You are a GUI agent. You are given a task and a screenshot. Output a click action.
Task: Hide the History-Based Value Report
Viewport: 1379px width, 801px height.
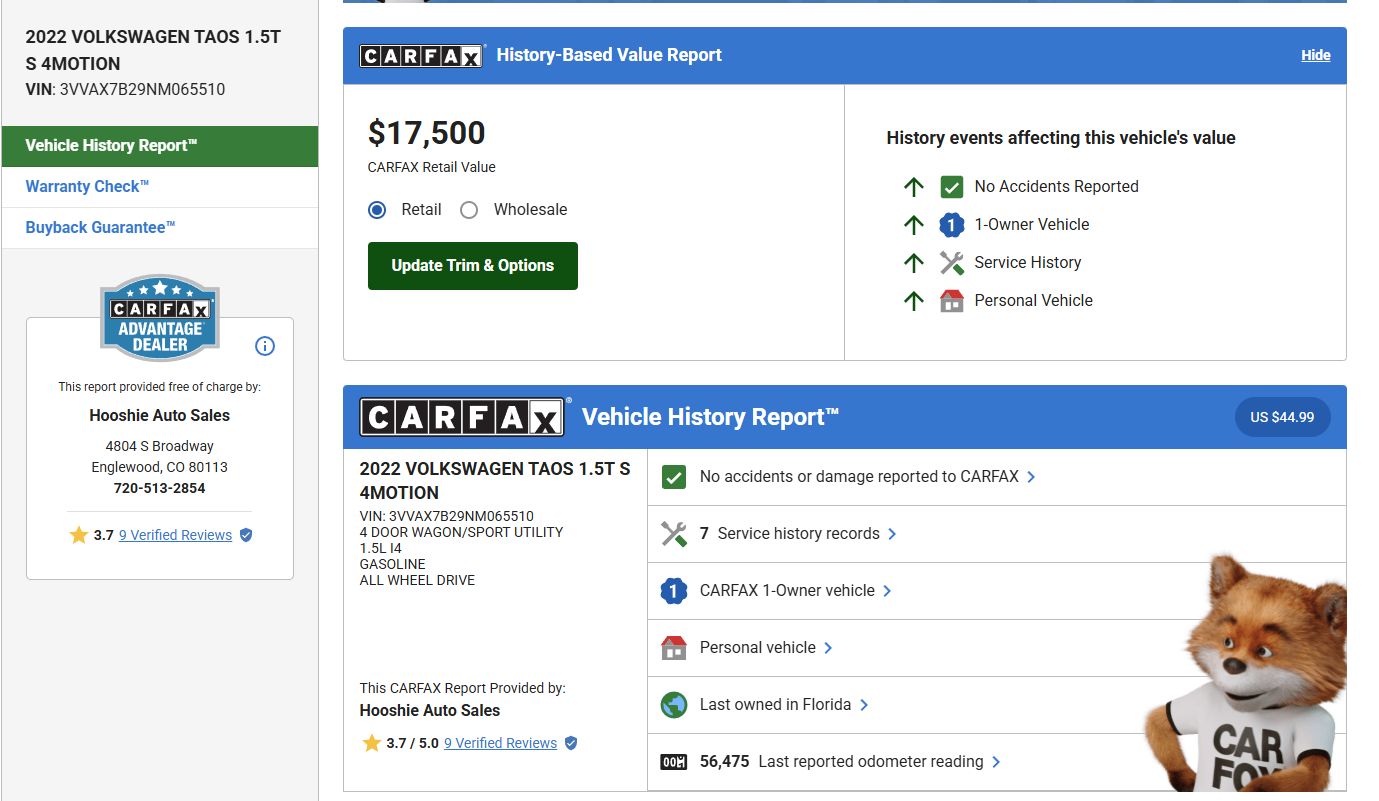1315,56
